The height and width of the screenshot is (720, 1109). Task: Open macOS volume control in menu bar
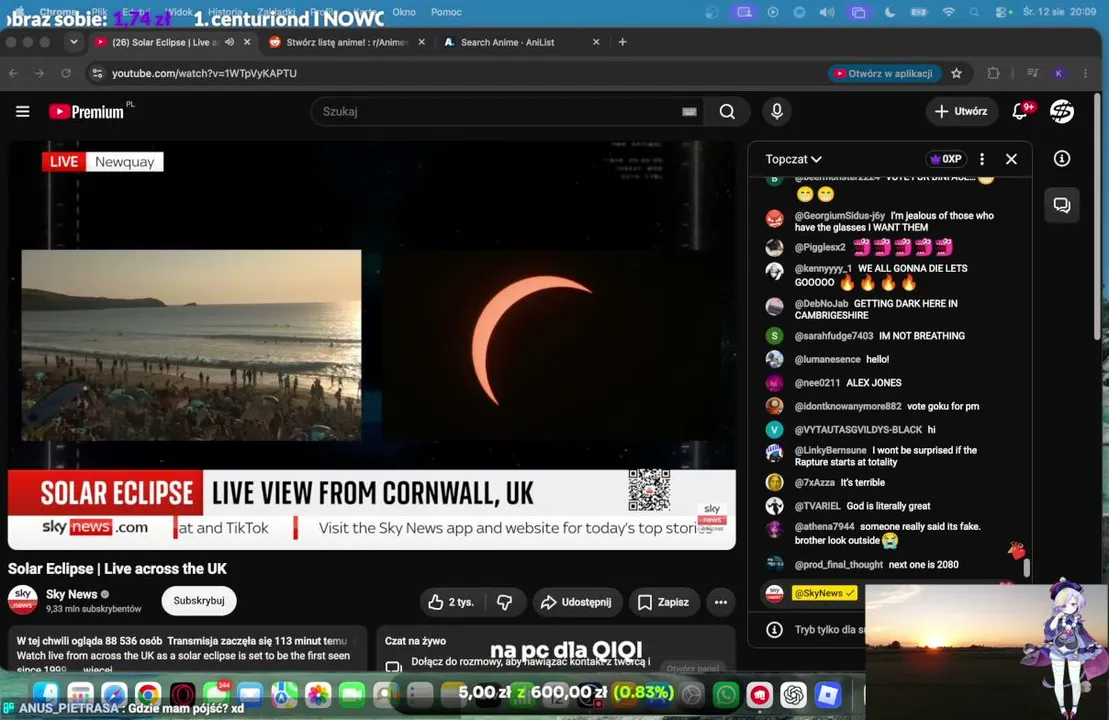point(827,12)
